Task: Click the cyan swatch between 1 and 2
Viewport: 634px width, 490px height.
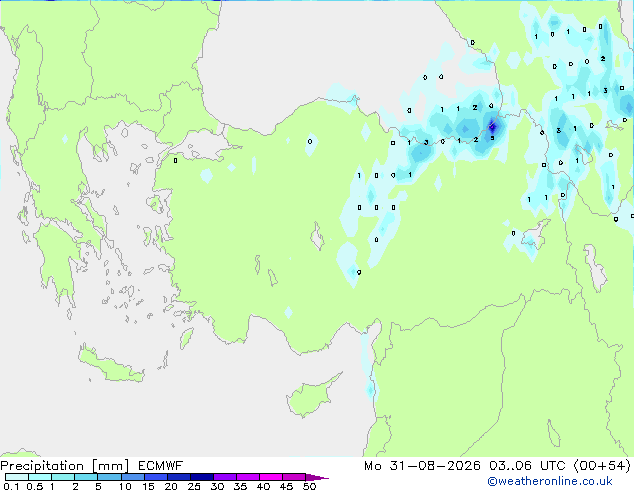Action: 63,477
